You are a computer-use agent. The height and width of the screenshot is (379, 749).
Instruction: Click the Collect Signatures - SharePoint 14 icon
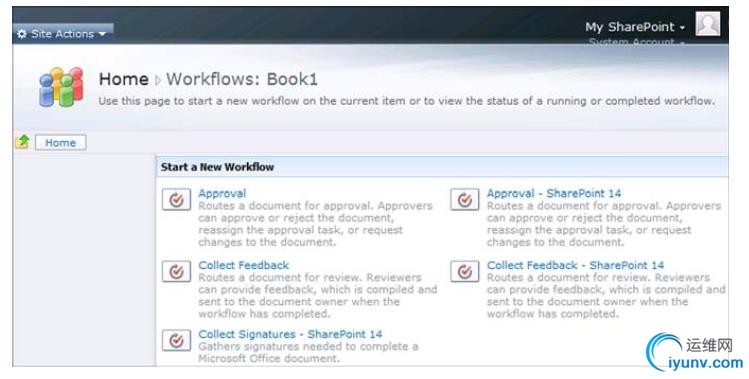[176, 340]
